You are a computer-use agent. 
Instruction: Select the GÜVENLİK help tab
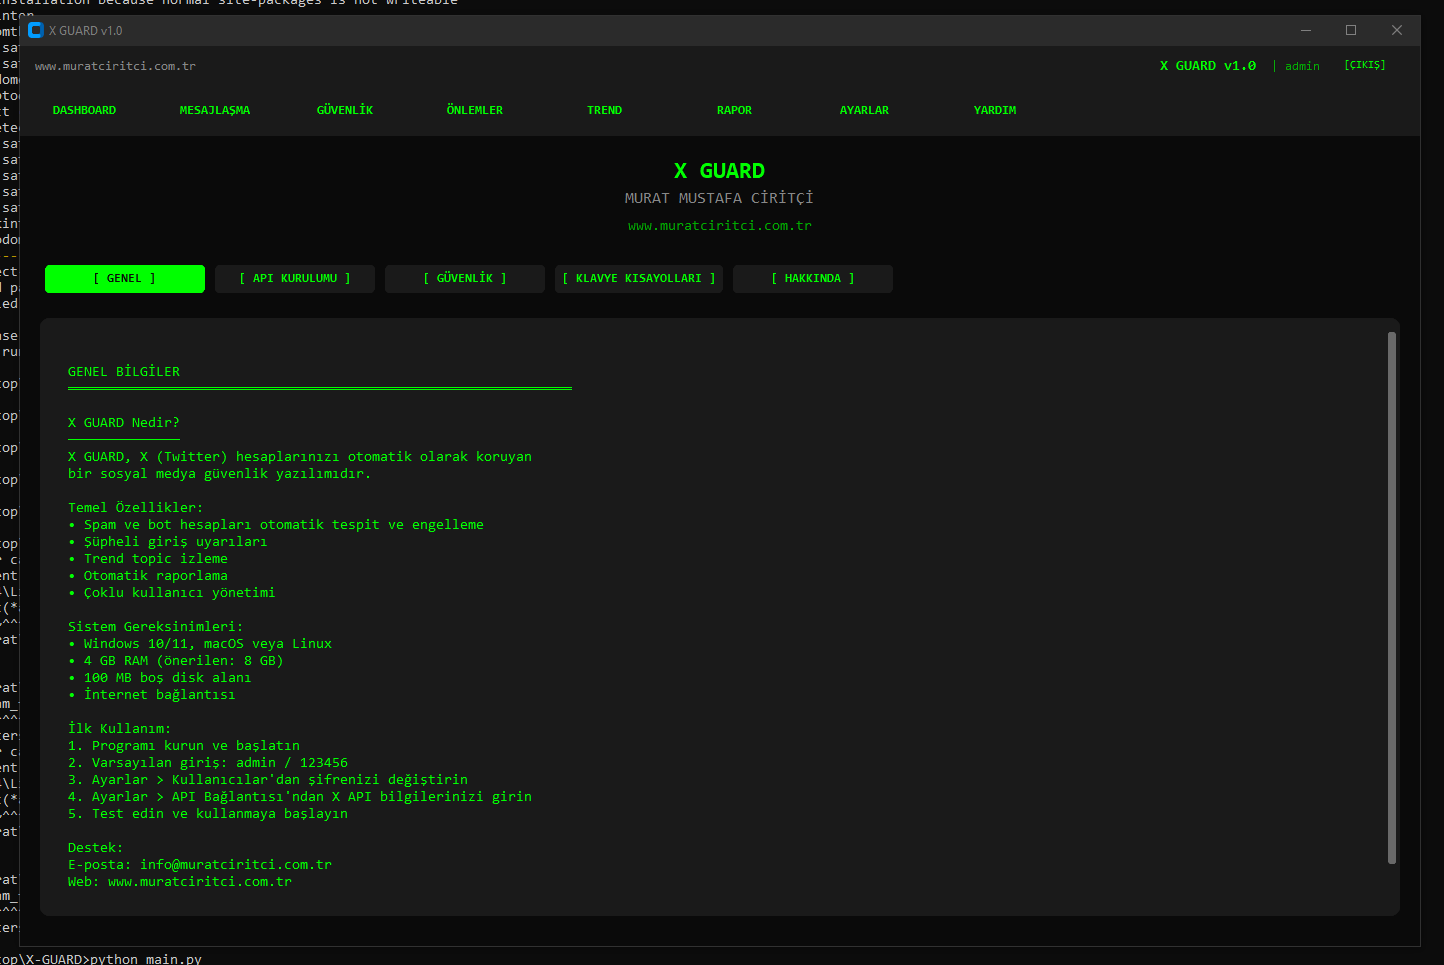[465, 279]
